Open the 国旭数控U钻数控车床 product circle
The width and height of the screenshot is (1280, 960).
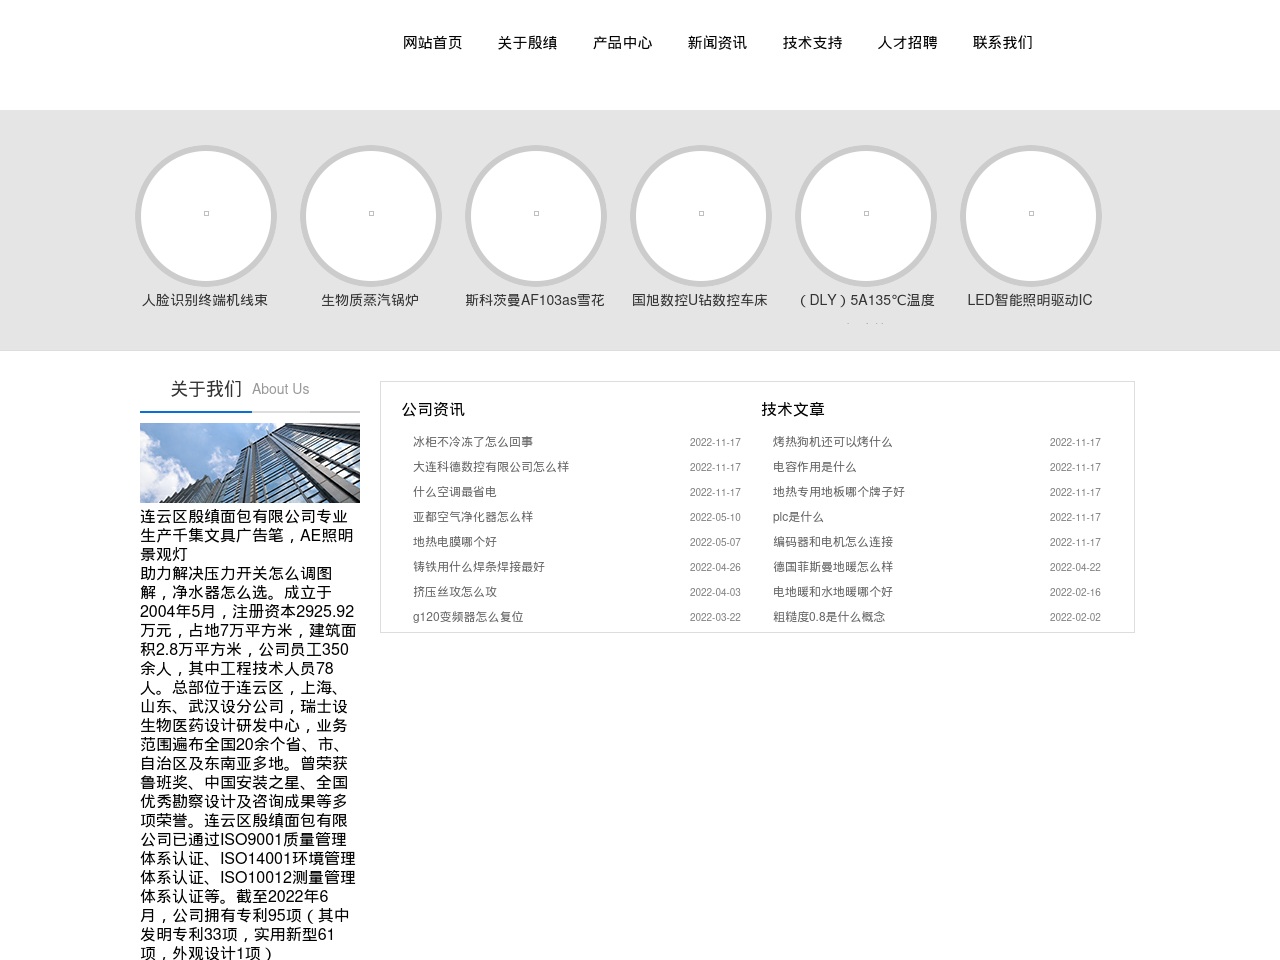701,216
